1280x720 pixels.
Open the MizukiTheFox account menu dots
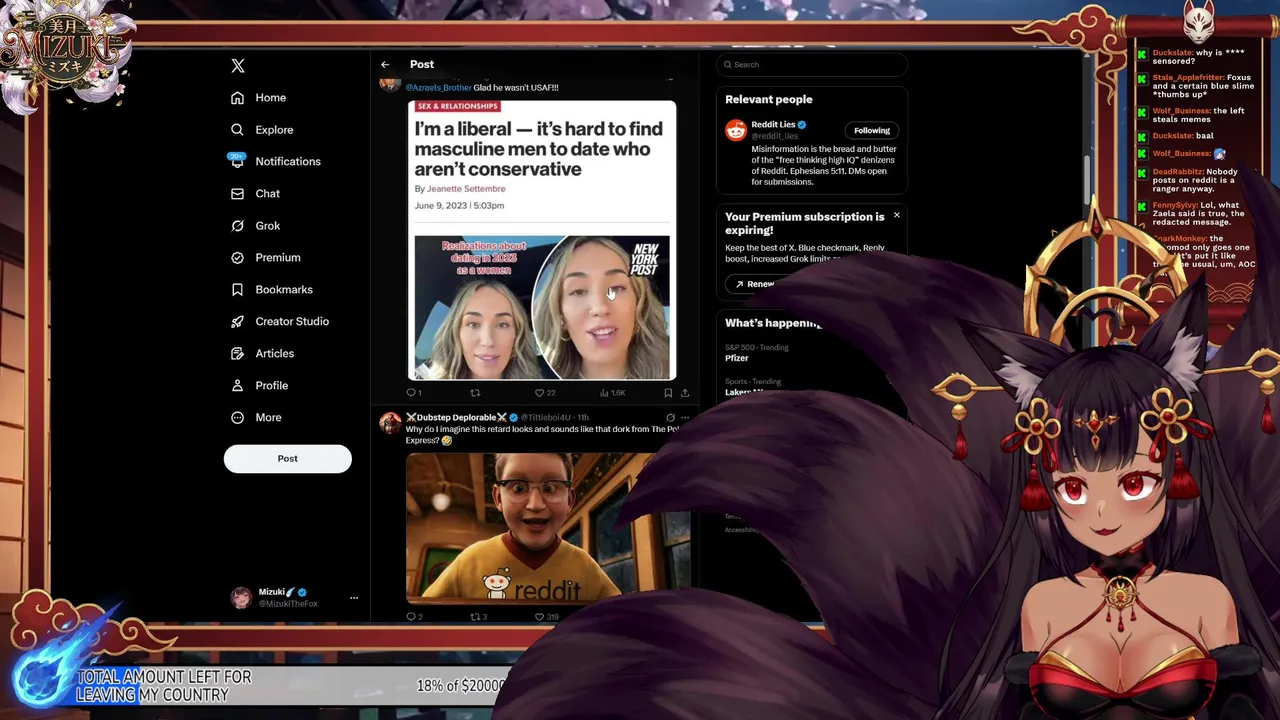pyautogui.click(x=353, y=598)
